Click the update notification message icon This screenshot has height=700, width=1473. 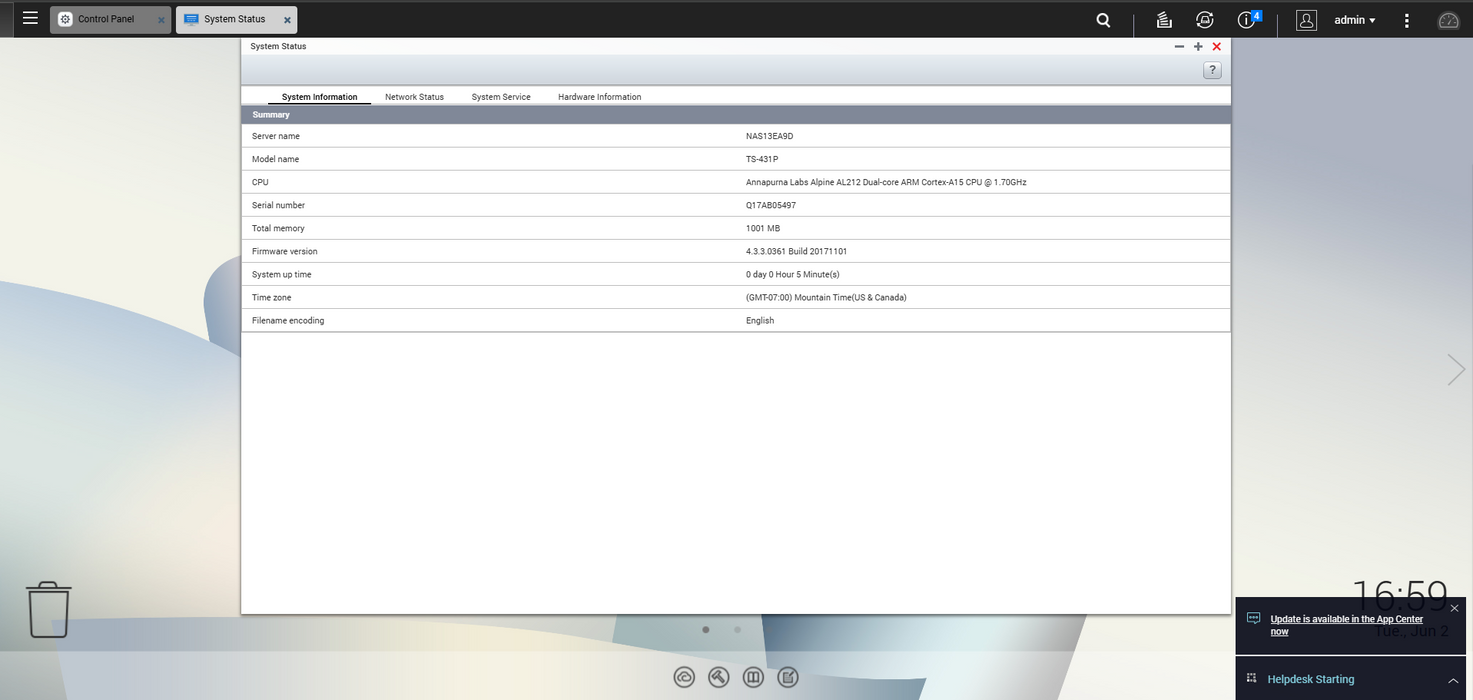coord(1253,619)
